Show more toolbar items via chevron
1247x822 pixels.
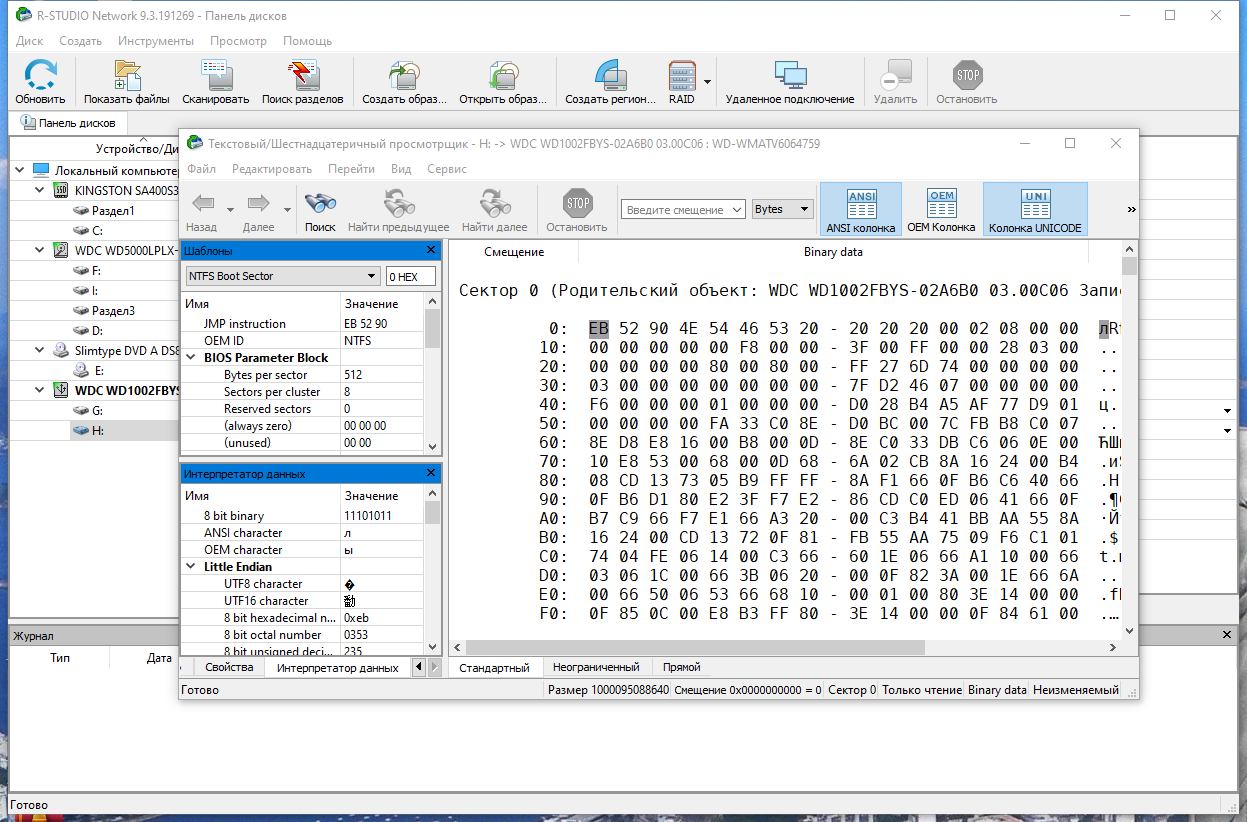[x=1132, y=209]
